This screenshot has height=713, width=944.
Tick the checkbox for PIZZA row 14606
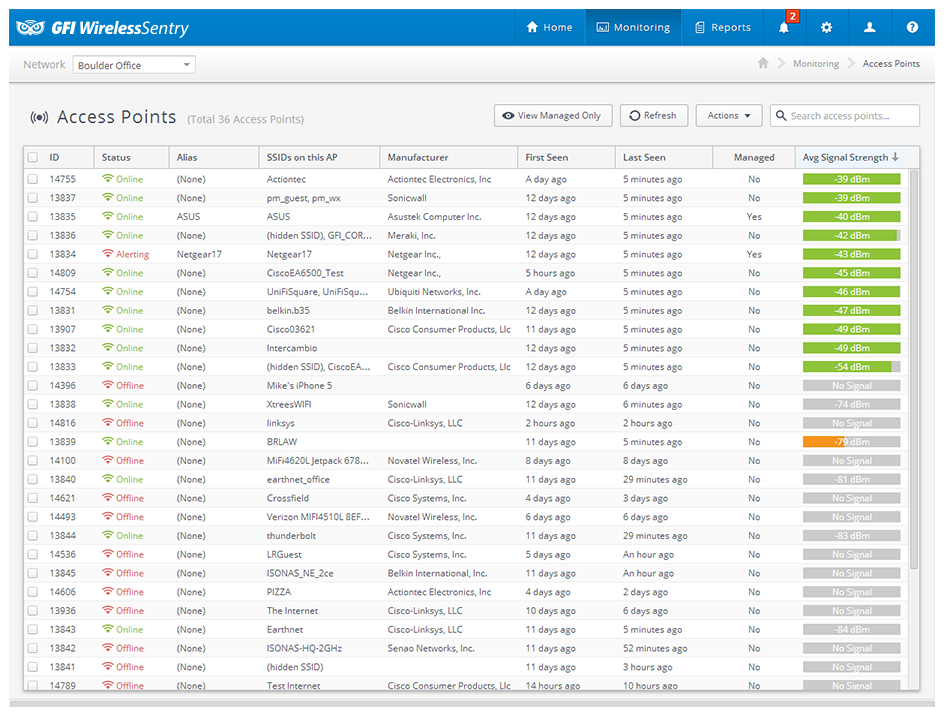click(x=33, y=592)
